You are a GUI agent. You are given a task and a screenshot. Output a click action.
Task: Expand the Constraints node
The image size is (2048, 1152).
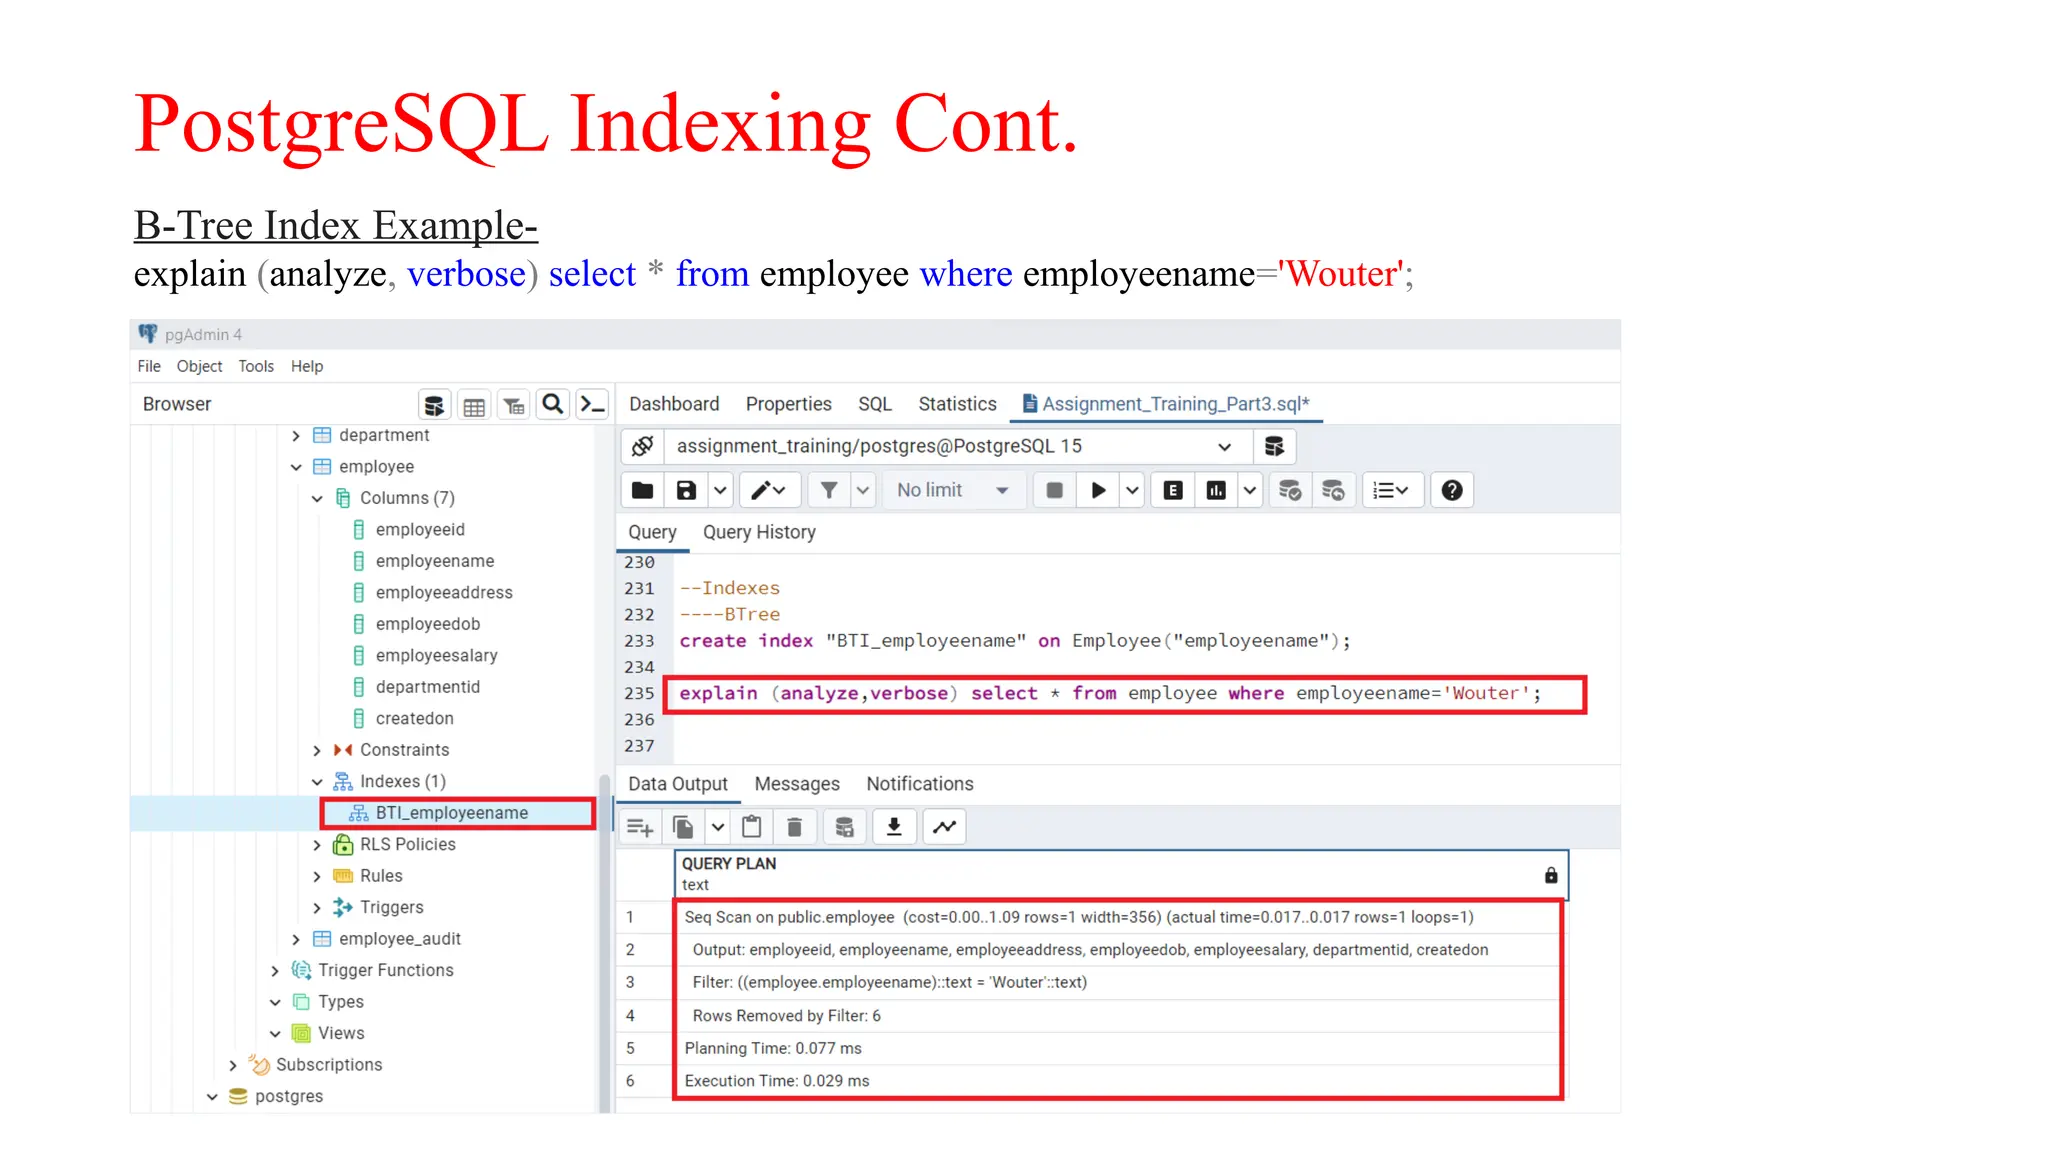317,750
